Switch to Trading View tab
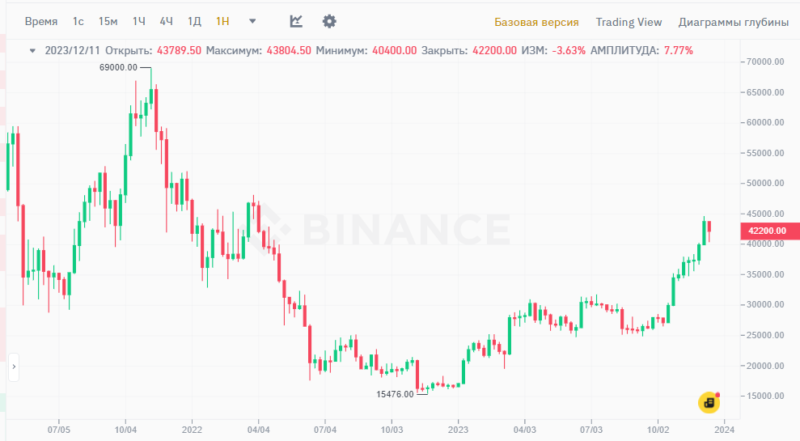Viewport: 800px width, 441px height. 628,21
